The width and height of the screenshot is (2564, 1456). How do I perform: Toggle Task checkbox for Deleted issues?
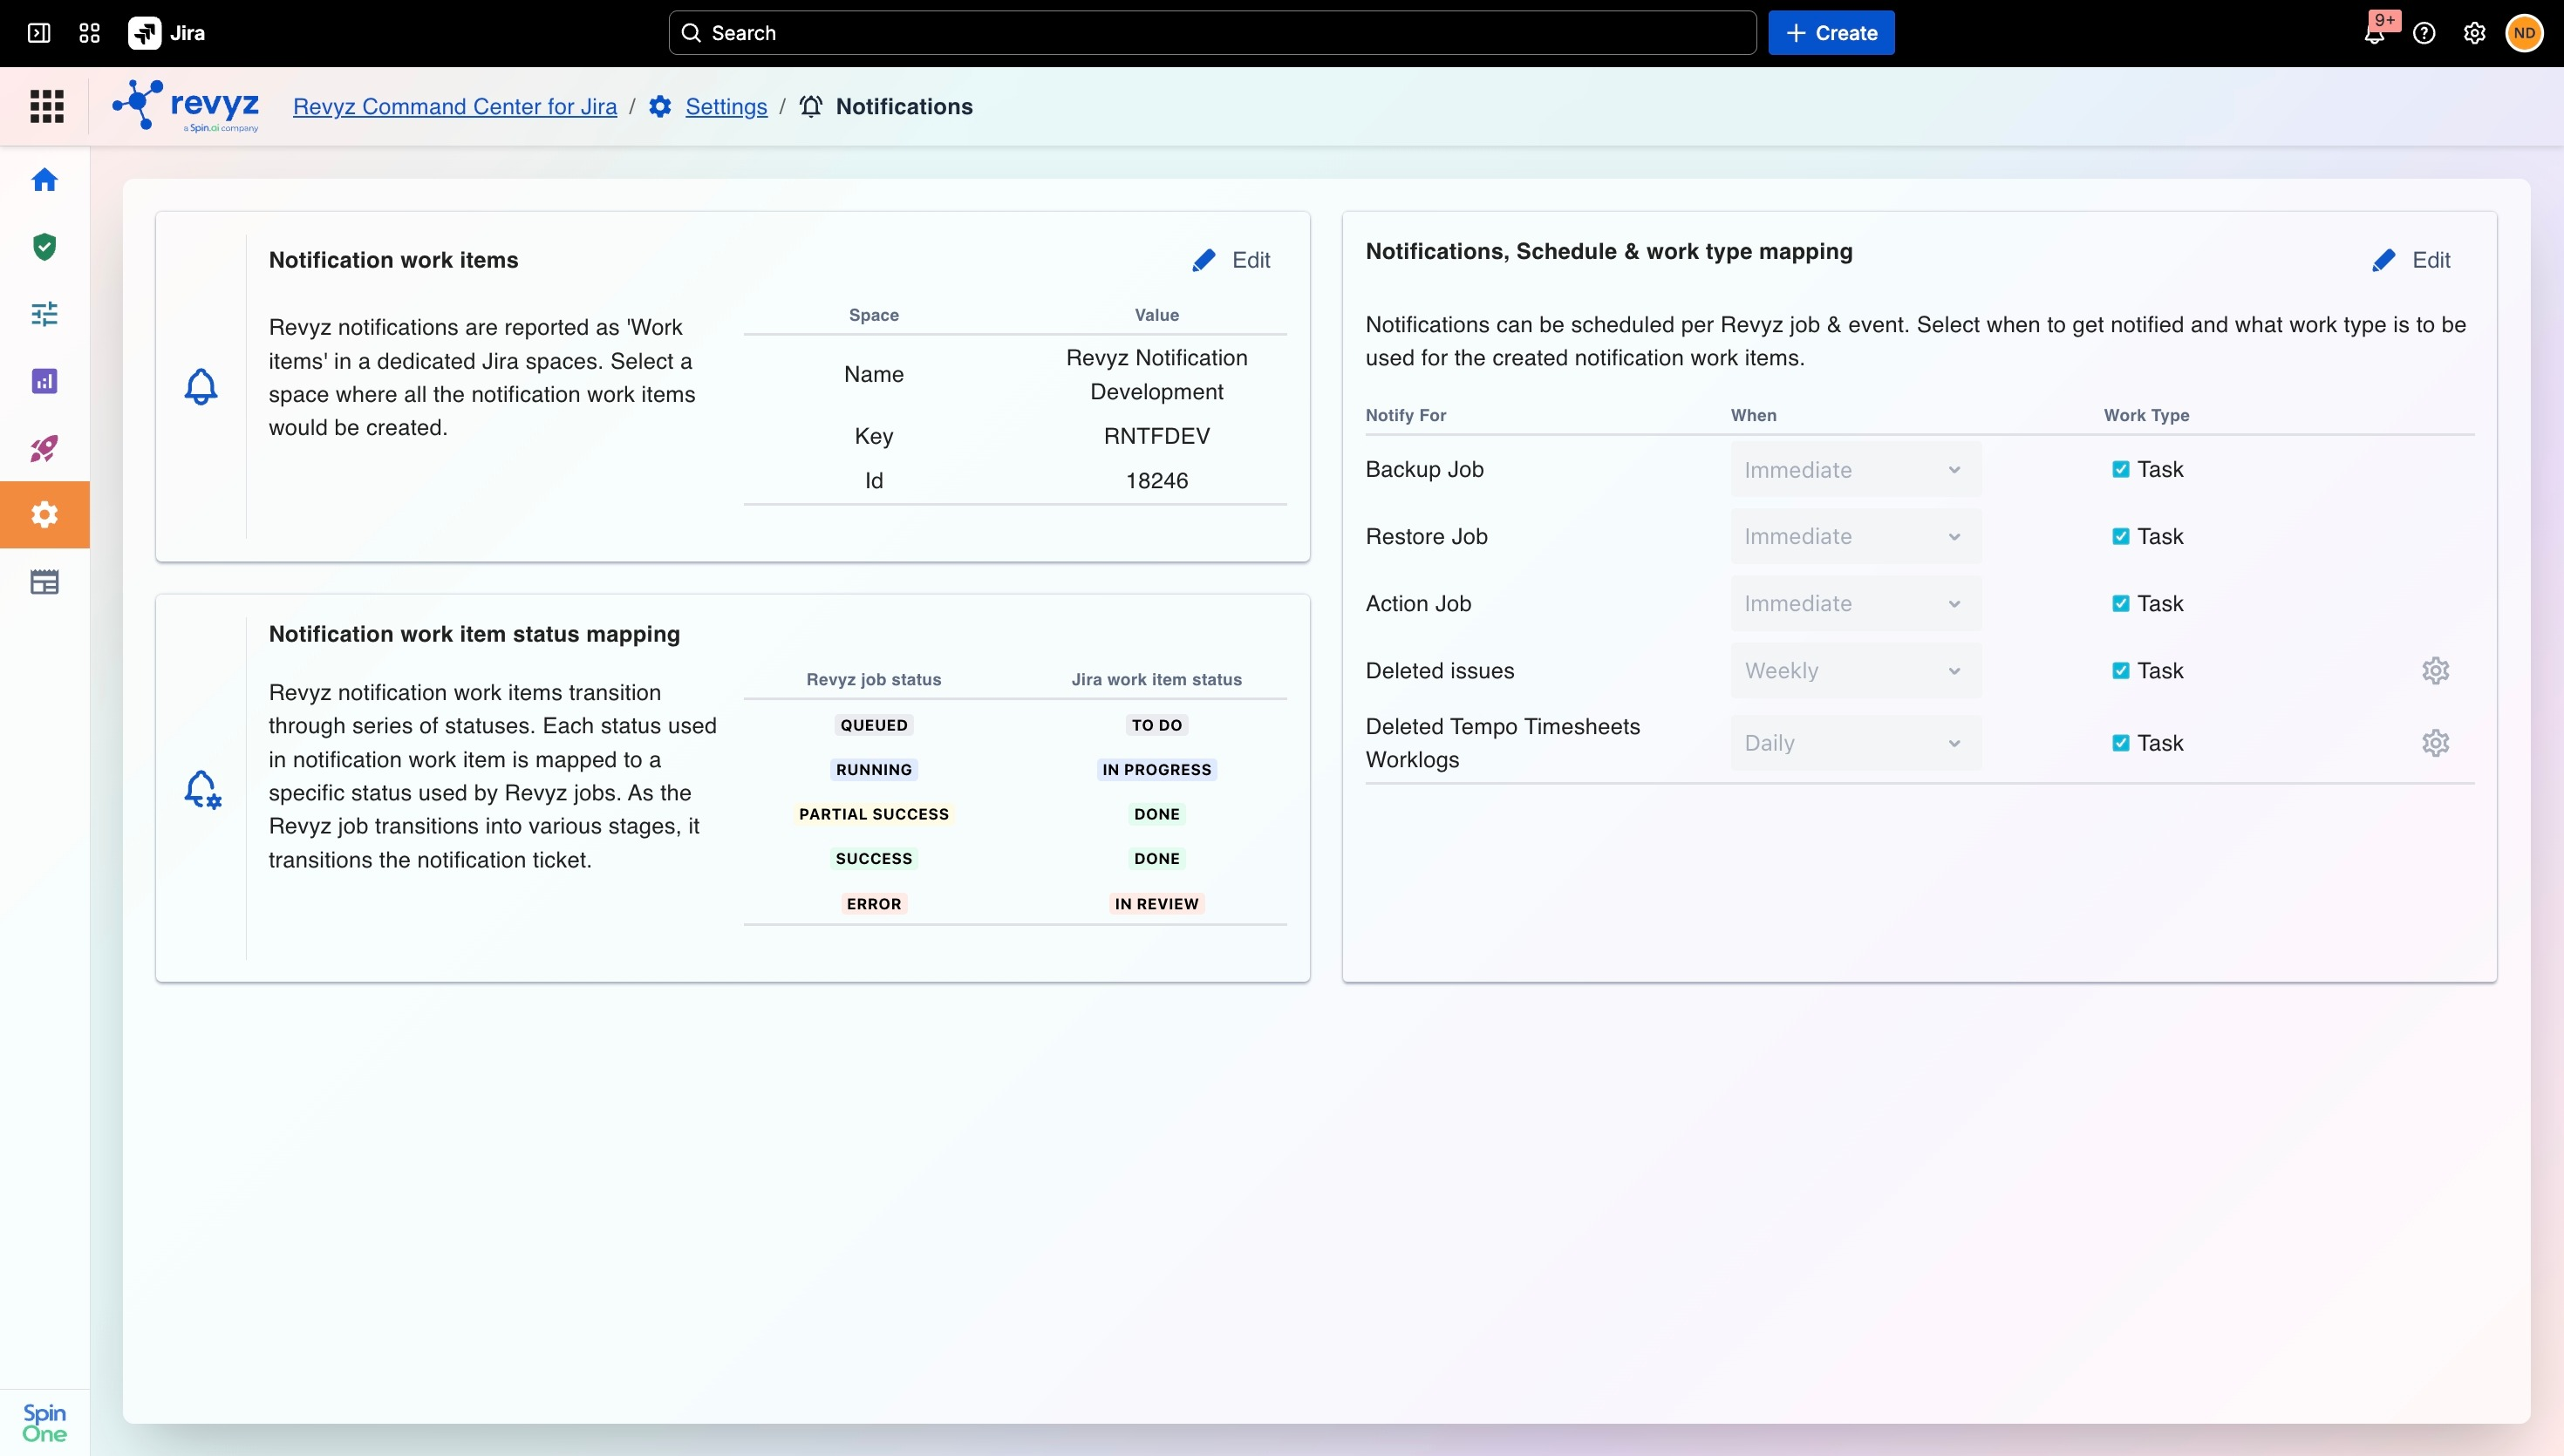pyautogui.click(x=2120, y=670)
